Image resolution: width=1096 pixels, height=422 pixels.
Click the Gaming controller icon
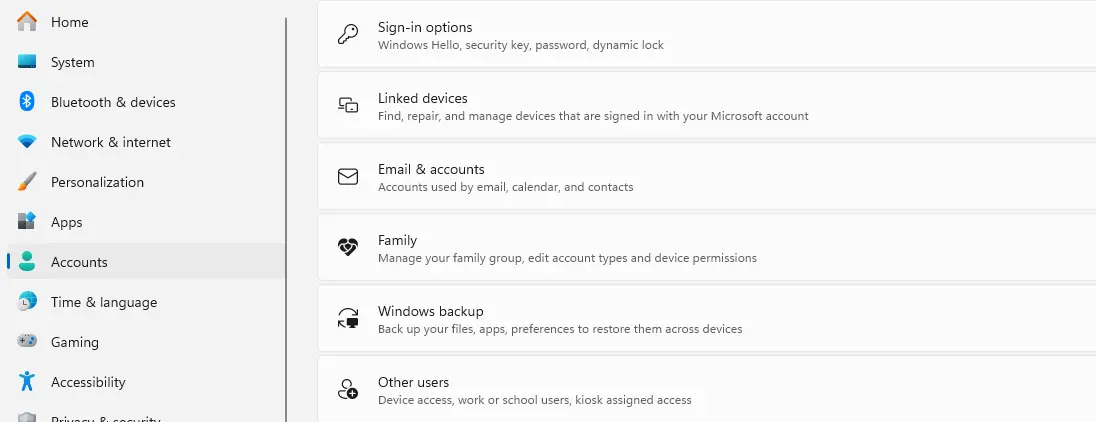click(27, 342)
